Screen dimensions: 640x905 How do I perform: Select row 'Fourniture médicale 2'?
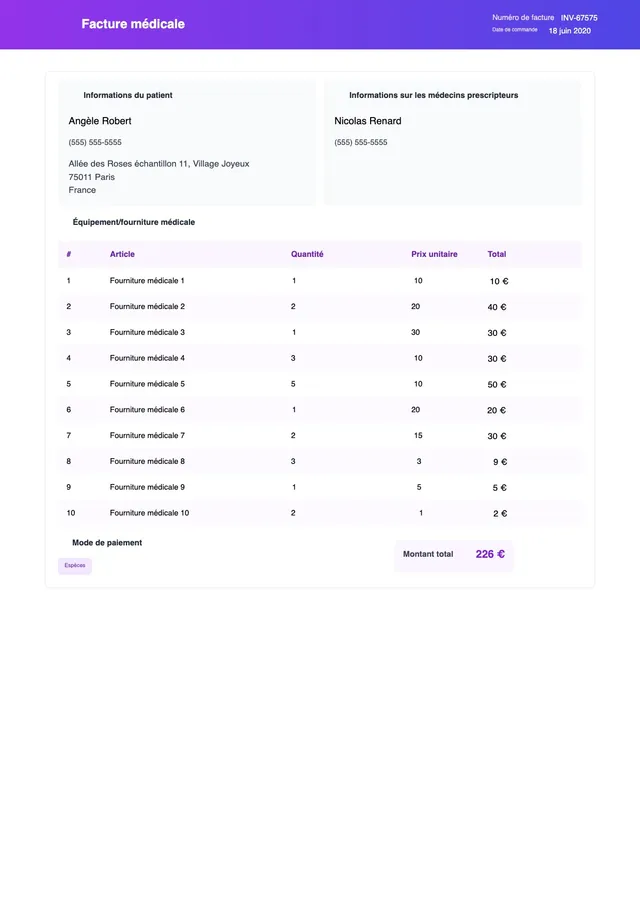(x=320, y=306)
